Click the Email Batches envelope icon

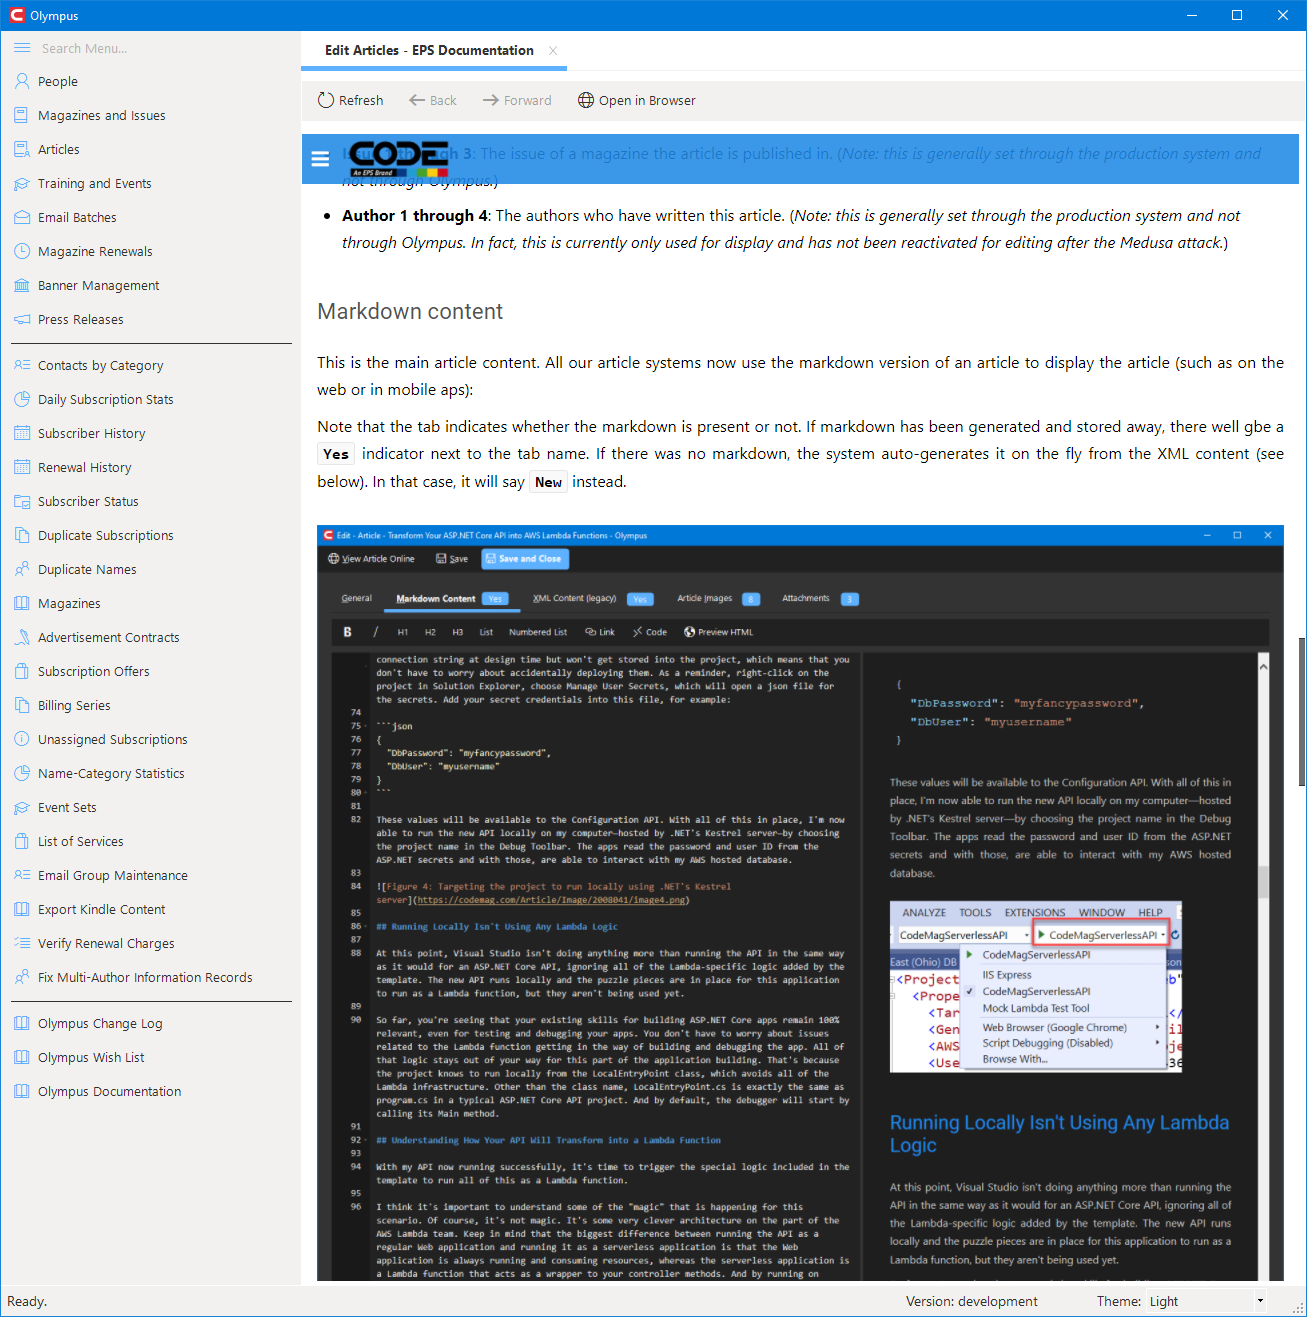pyautogui.click(x=22, y=218)
